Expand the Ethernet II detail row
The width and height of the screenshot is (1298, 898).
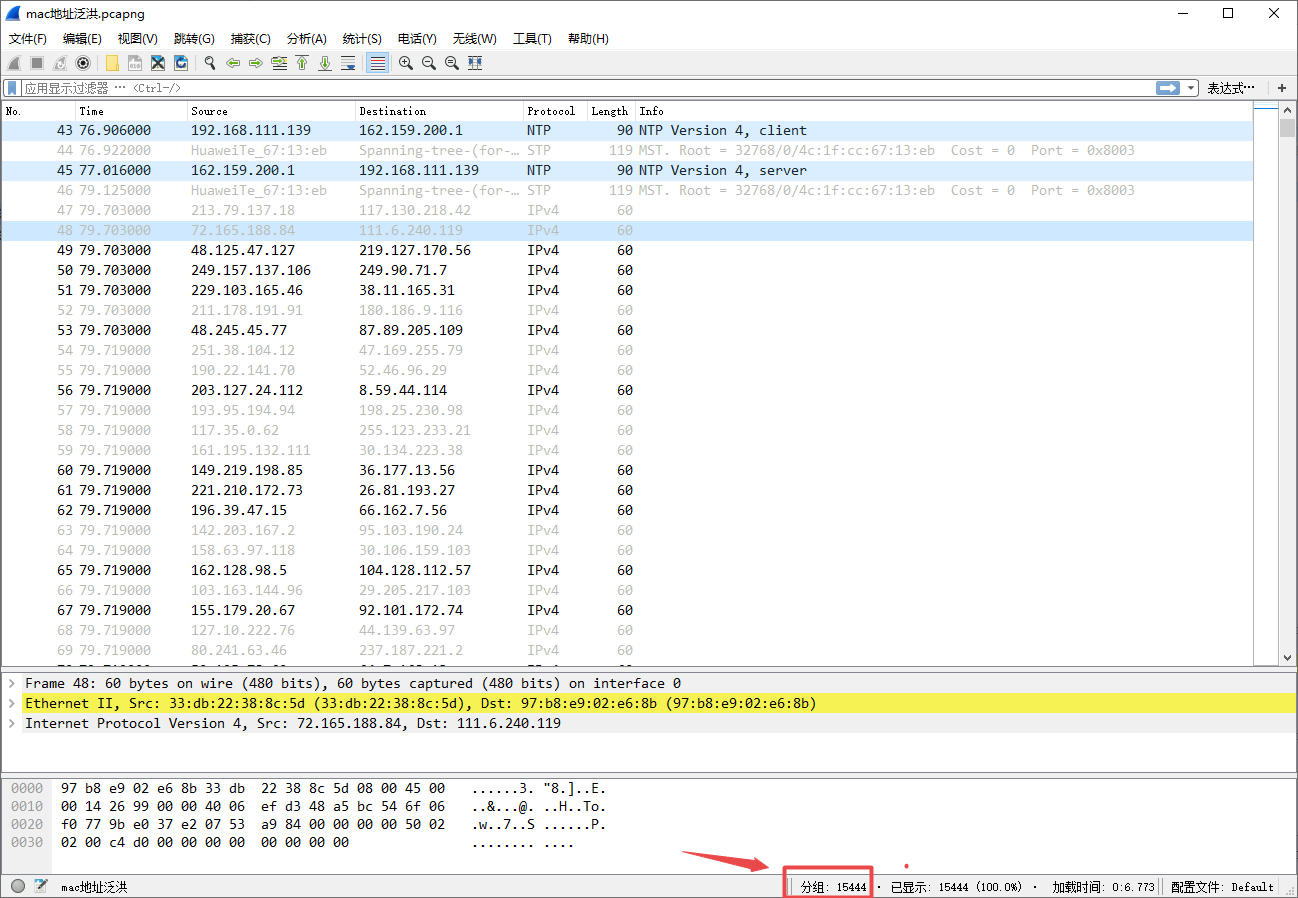[12, 703]
